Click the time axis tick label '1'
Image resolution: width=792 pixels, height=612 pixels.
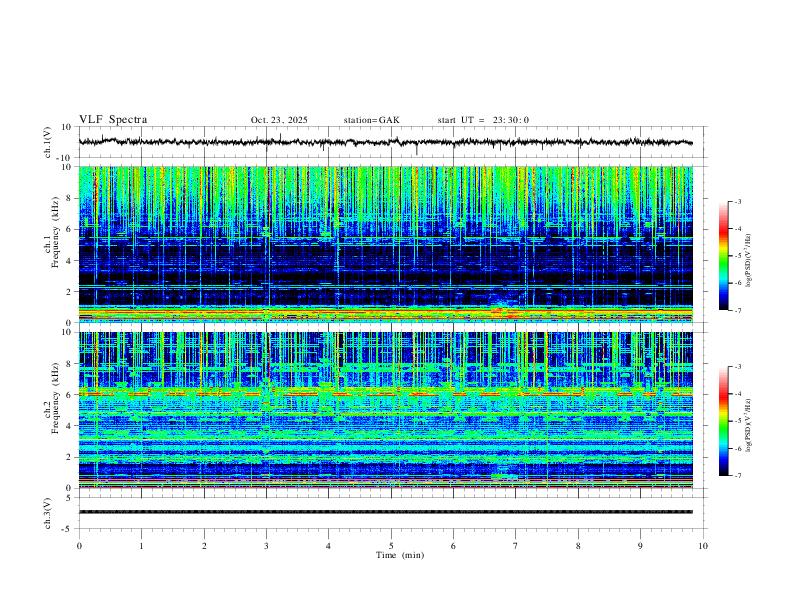(x=141, y=546)
